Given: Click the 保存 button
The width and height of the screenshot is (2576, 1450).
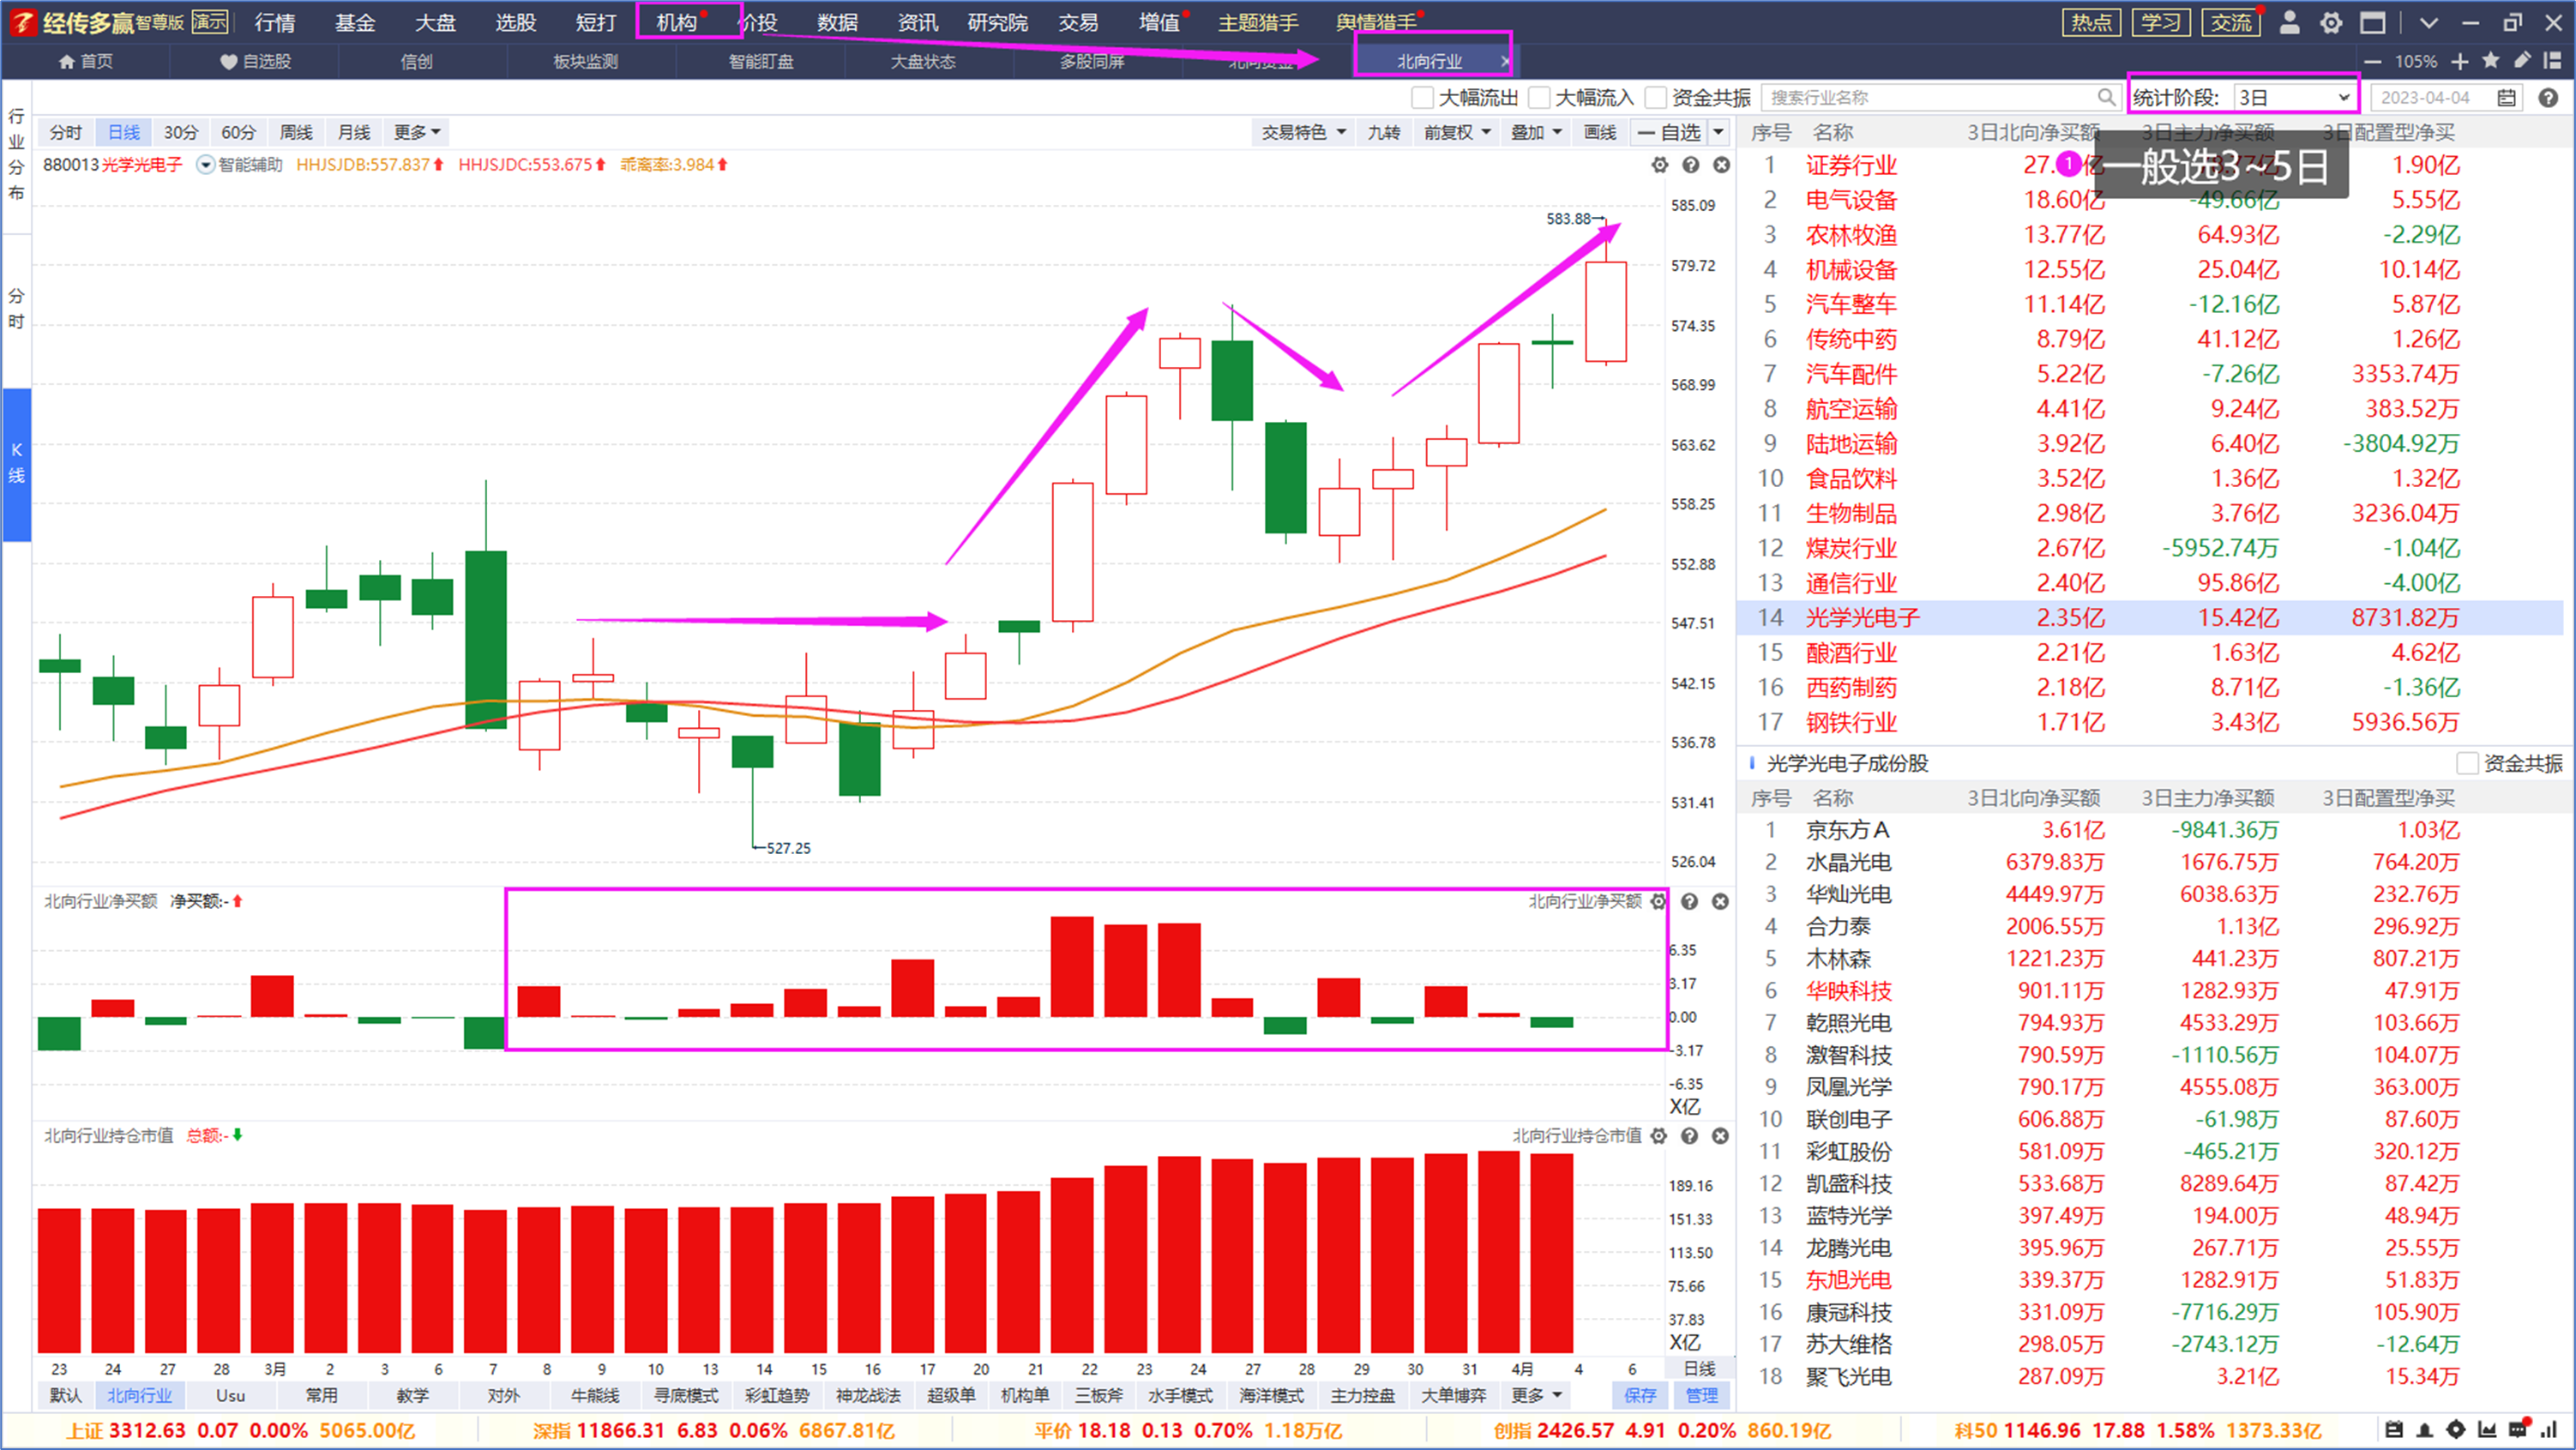Looking at the screenshot, I should [x=1639, y=1395].
